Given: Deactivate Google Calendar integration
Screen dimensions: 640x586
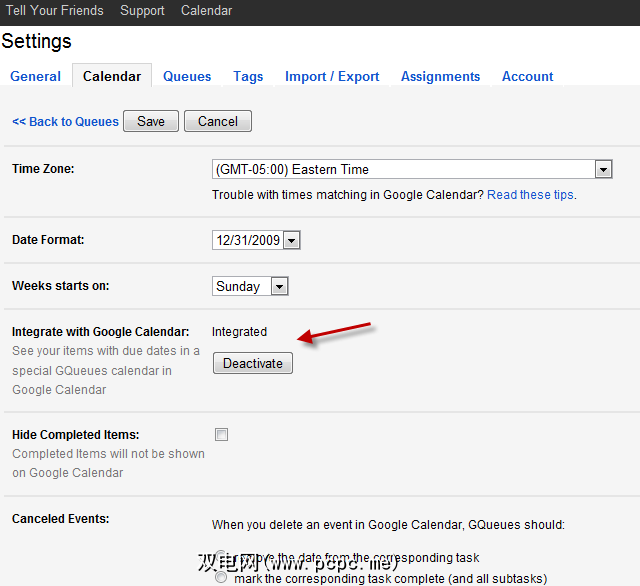Looking at the screenshot, I should 253,363.
